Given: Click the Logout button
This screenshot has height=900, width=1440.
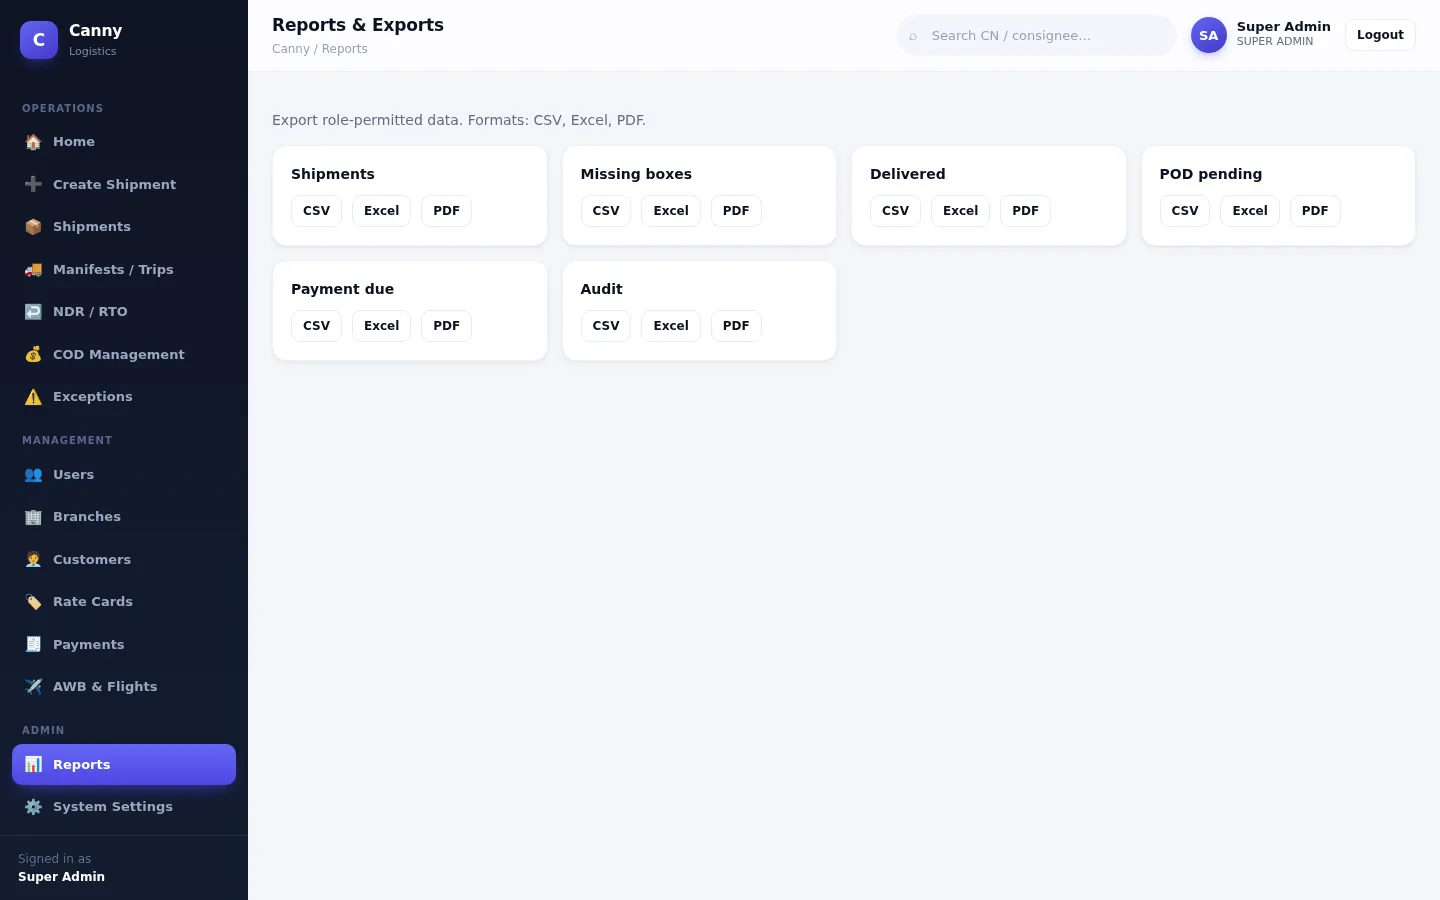Looking at the screenshot, I should click(1380, 35).
